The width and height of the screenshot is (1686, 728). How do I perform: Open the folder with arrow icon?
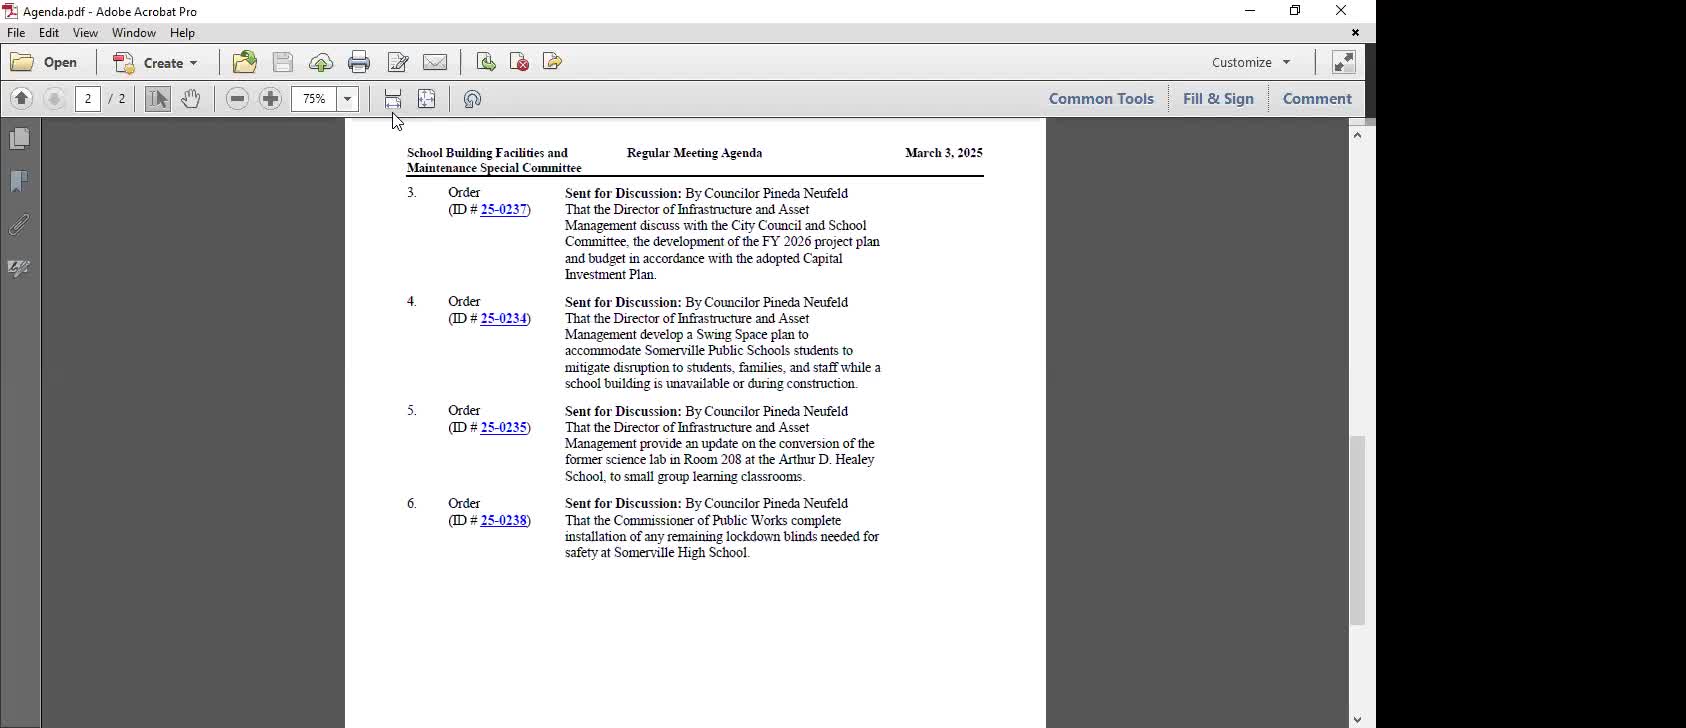tap(245, 62)
